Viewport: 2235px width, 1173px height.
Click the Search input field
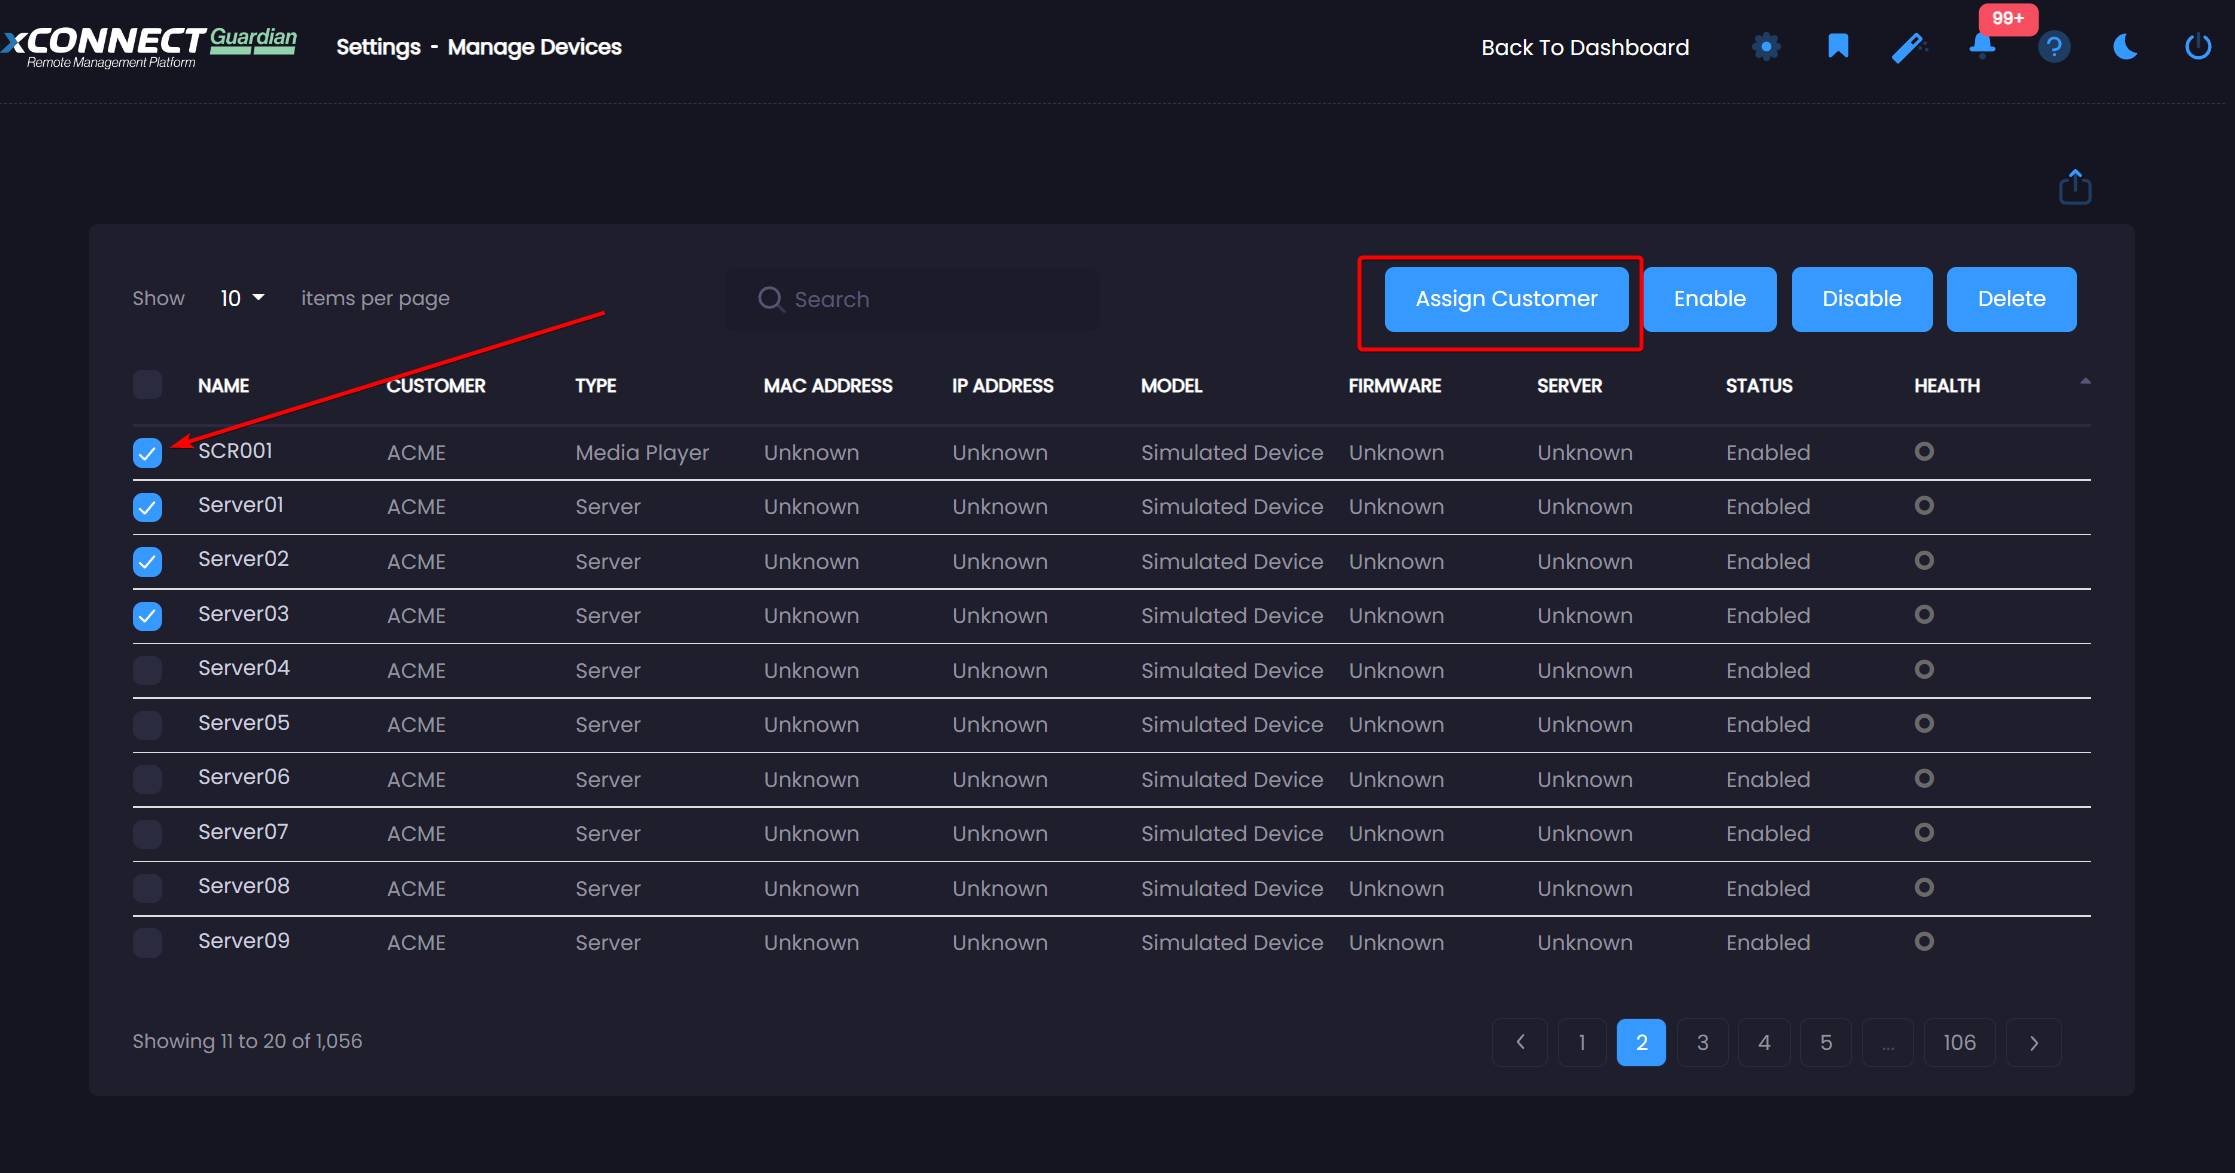tap(912, 299)
